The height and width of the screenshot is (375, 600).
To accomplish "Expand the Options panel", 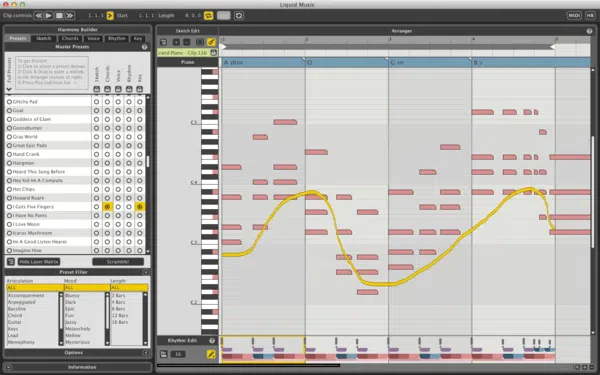I will point(146,352).
